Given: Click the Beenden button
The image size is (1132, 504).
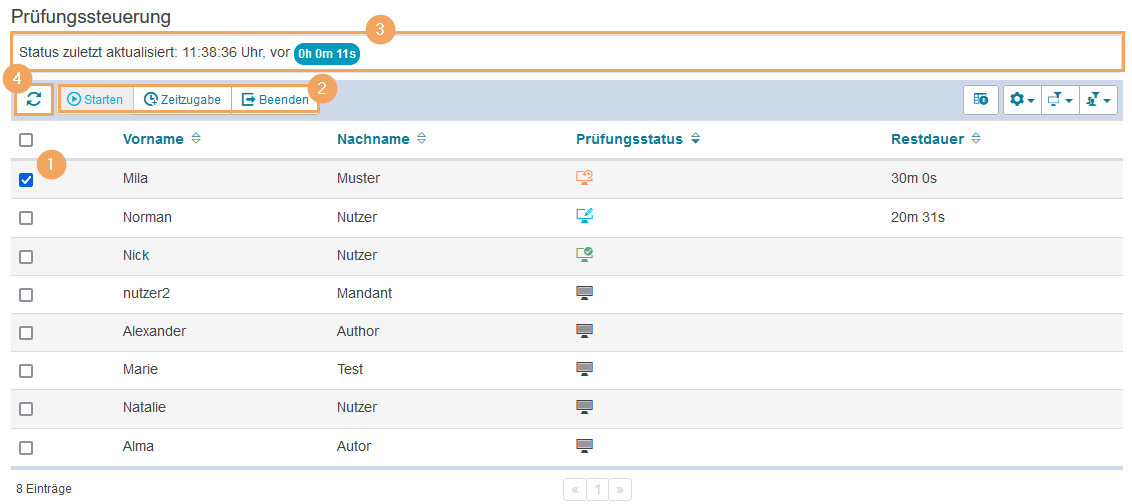Looking at the screenshot, I should click(274, 100).
